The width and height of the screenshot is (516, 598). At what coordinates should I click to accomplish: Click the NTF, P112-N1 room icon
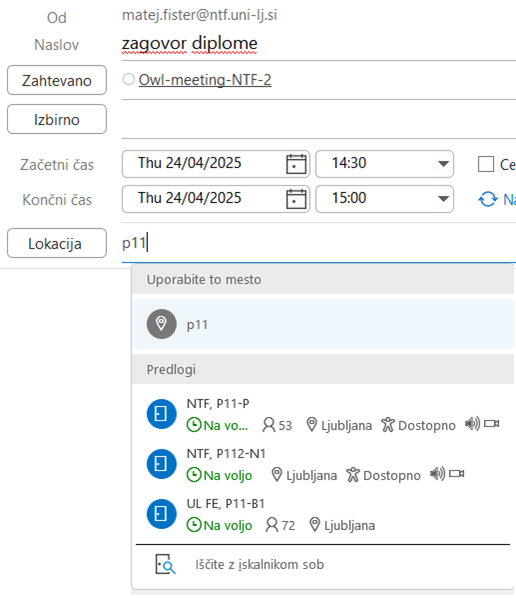pyautogui.click(x=162, y=464)
